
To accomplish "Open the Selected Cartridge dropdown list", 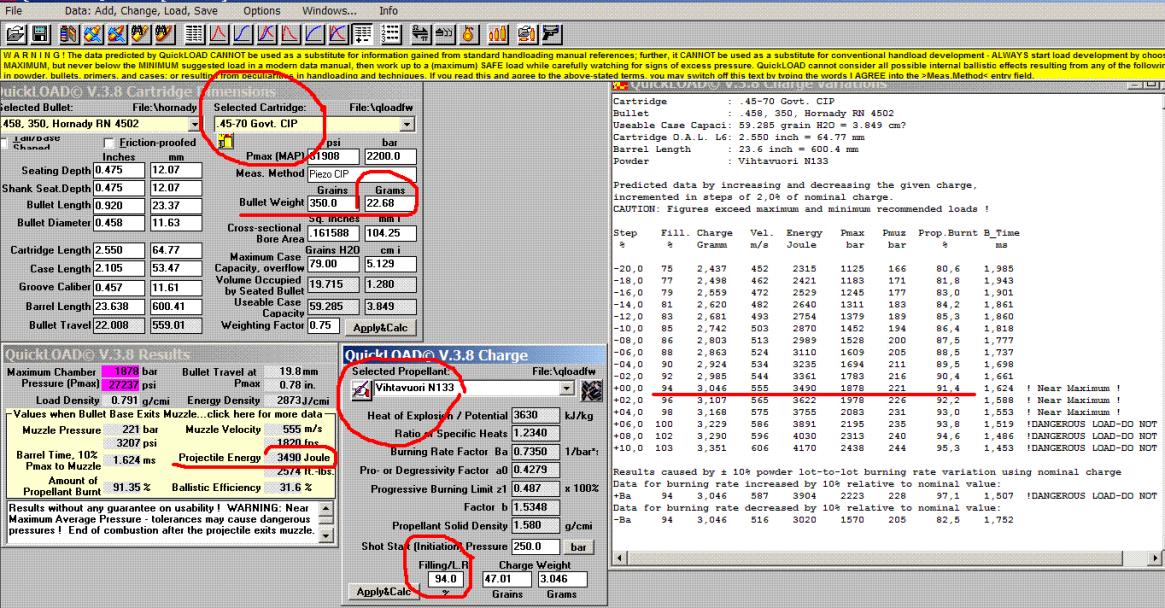I will tap(406, 124).
